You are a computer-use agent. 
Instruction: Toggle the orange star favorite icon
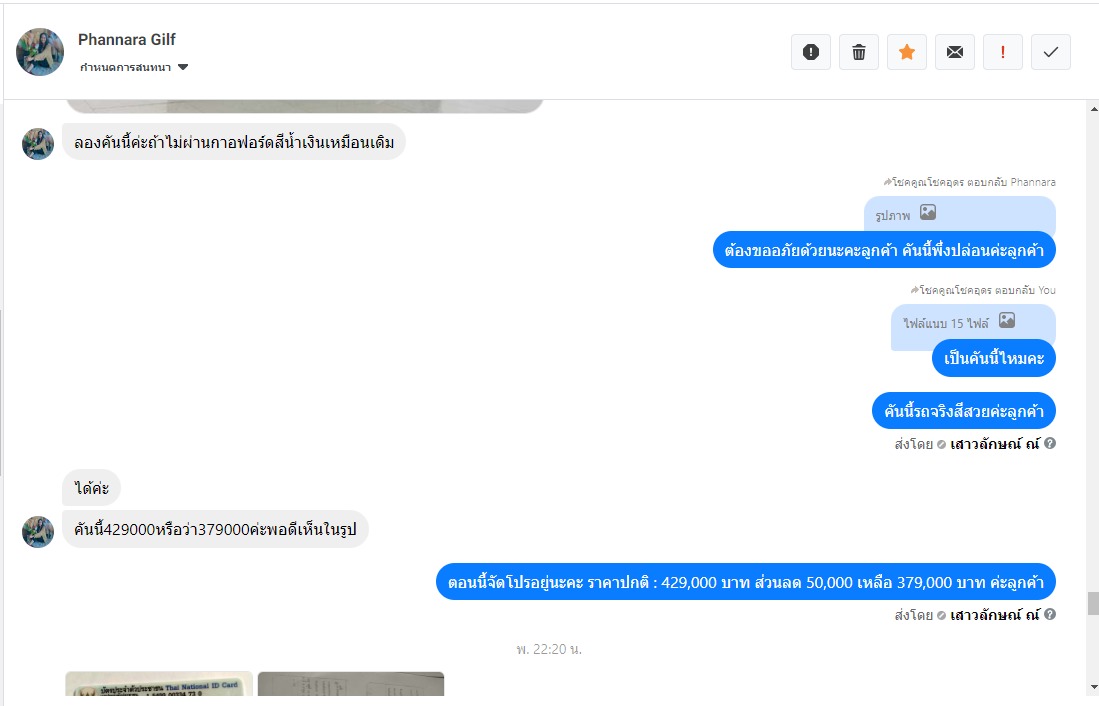[907, 52]
